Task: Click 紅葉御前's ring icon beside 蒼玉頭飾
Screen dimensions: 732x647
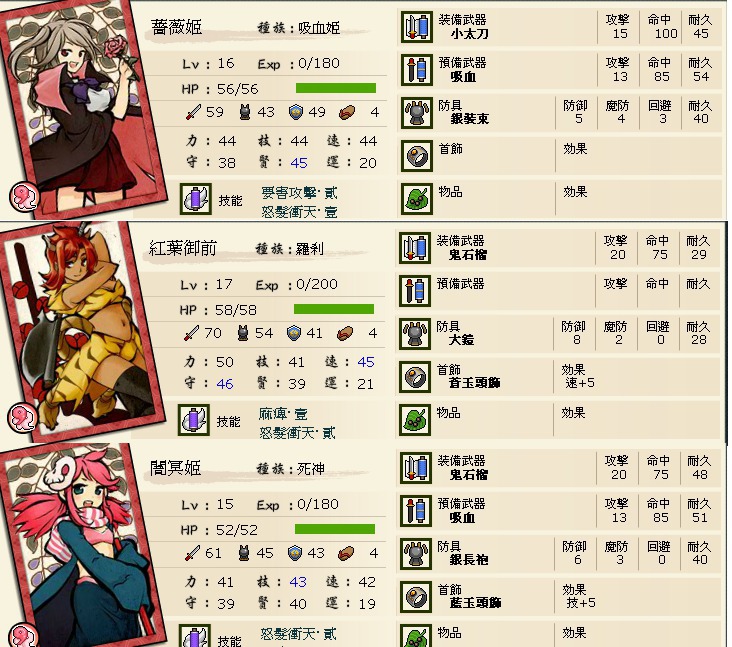Action: coord(415,377)
